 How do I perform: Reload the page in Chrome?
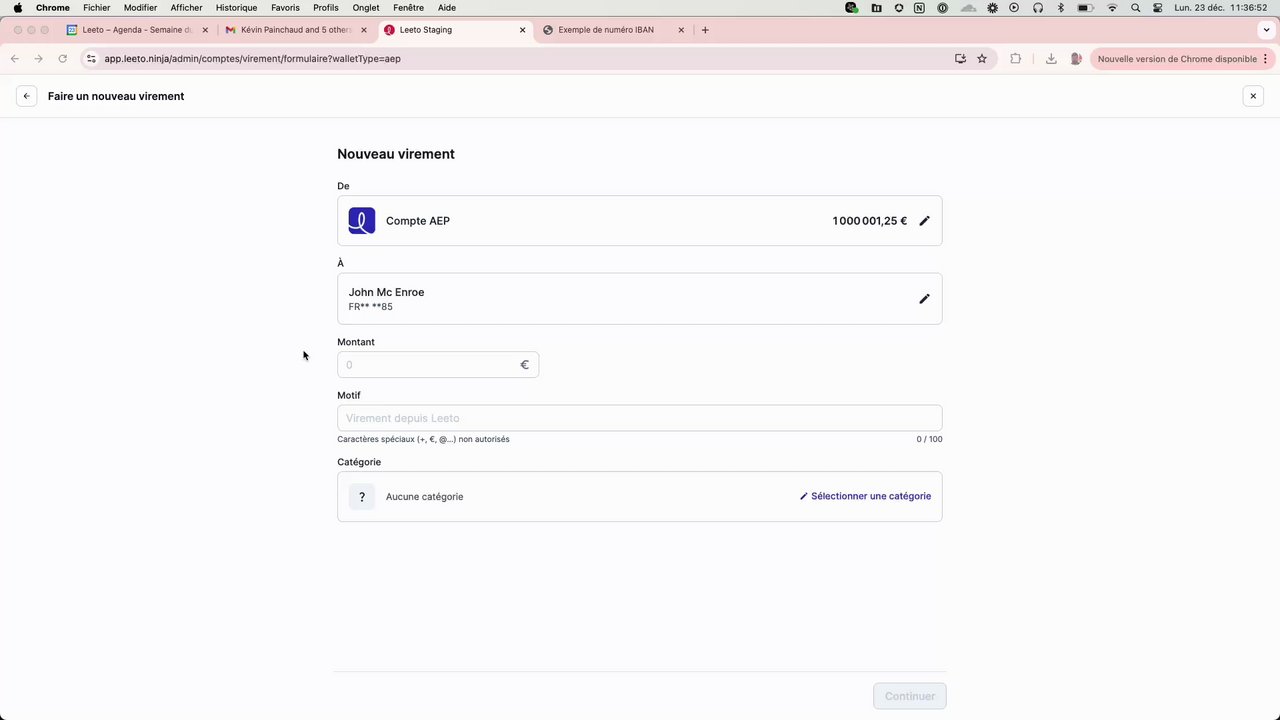coord(62,59)
